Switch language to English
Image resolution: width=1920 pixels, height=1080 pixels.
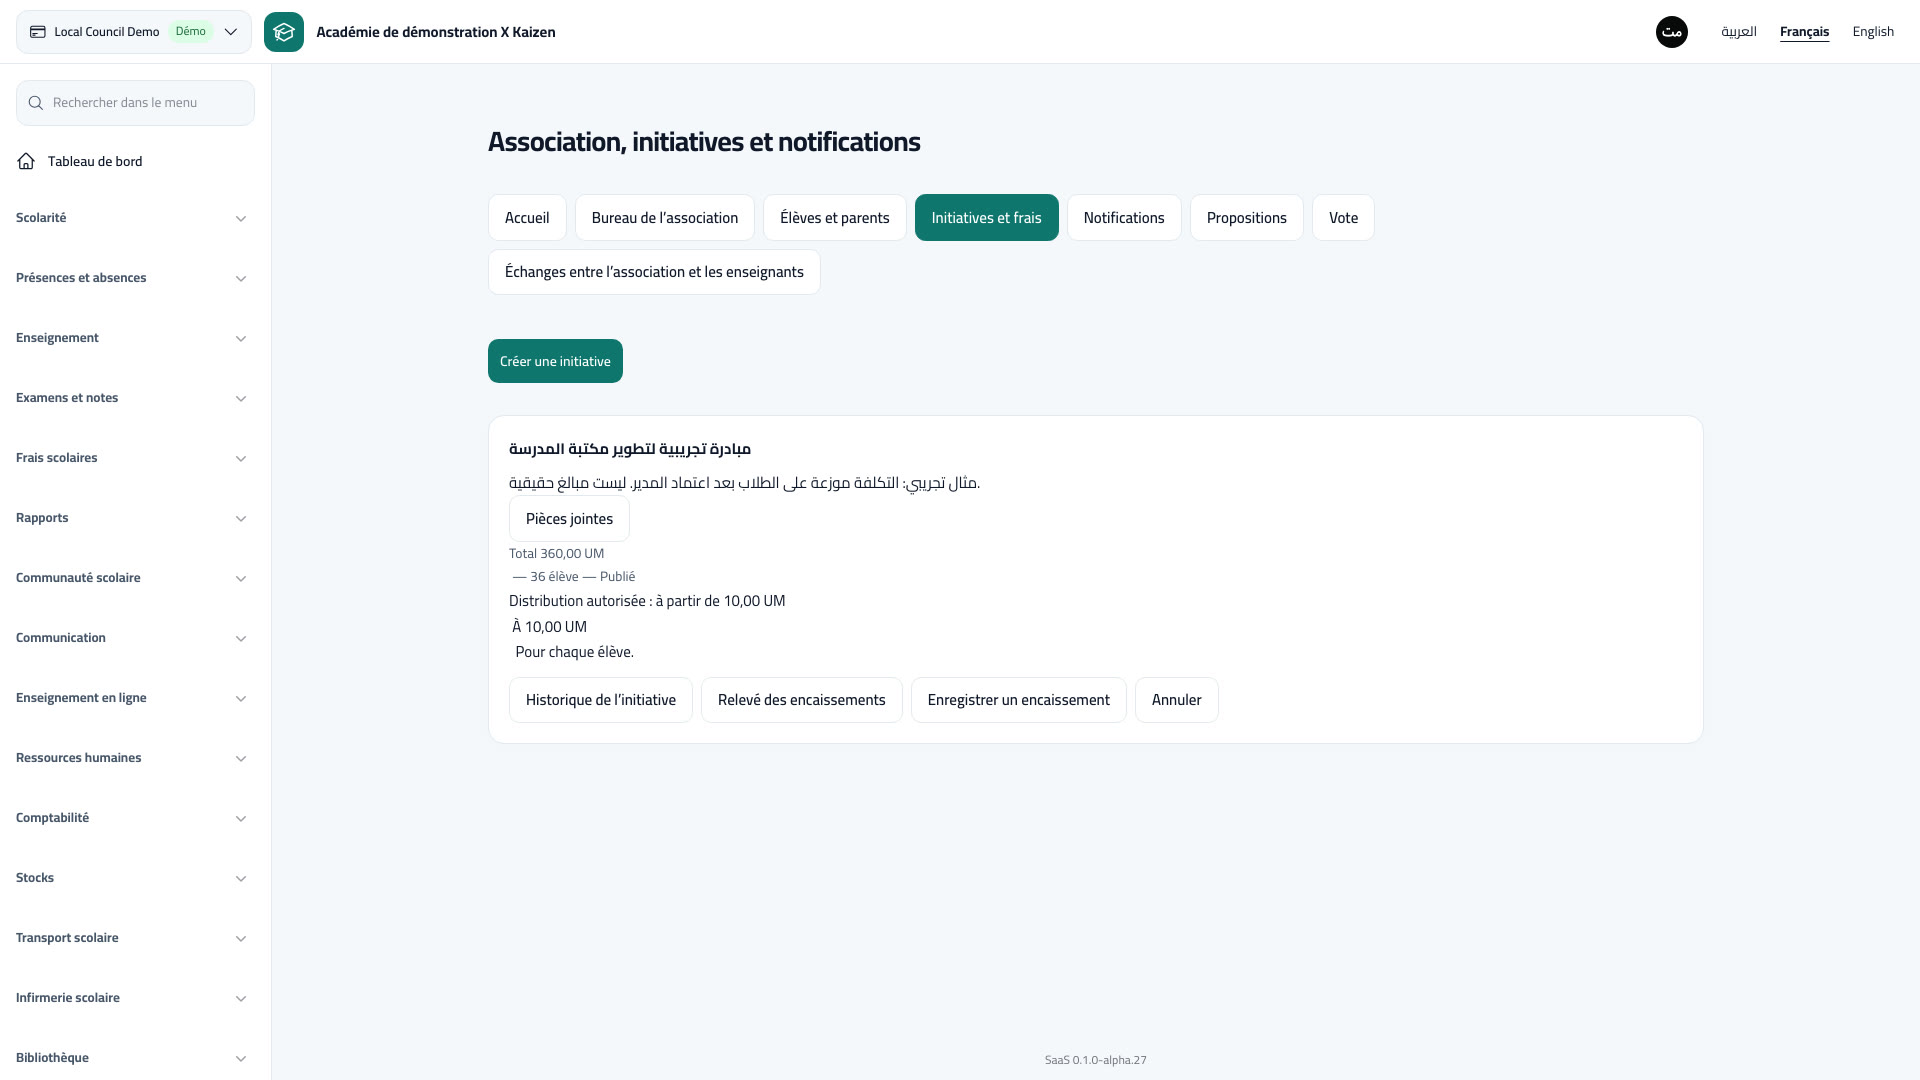[x=1873, y=32]
